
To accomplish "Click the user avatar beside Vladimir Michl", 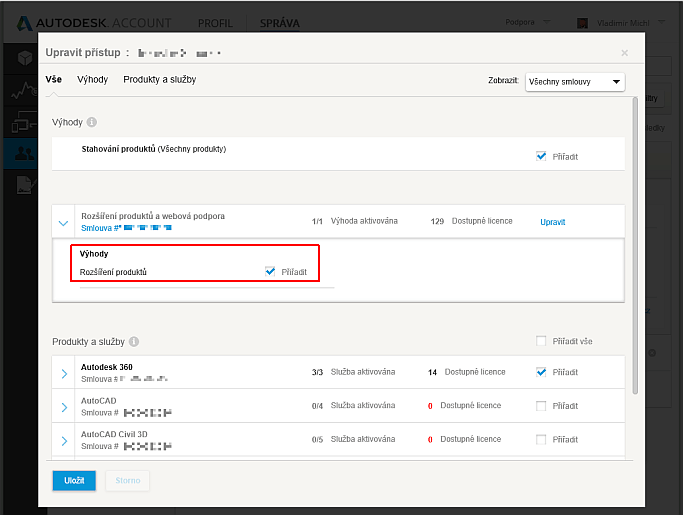I will tap(582, 23).
